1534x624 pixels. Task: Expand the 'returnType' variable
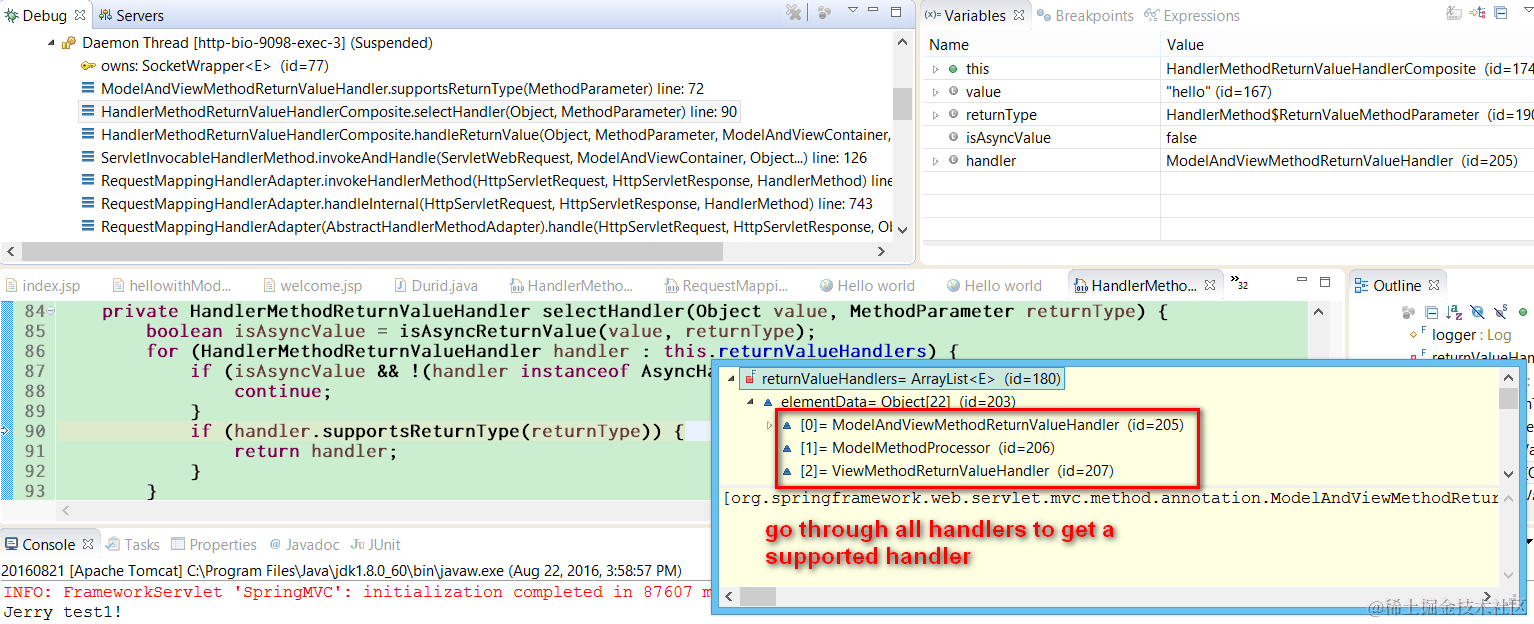pos(935,115)
